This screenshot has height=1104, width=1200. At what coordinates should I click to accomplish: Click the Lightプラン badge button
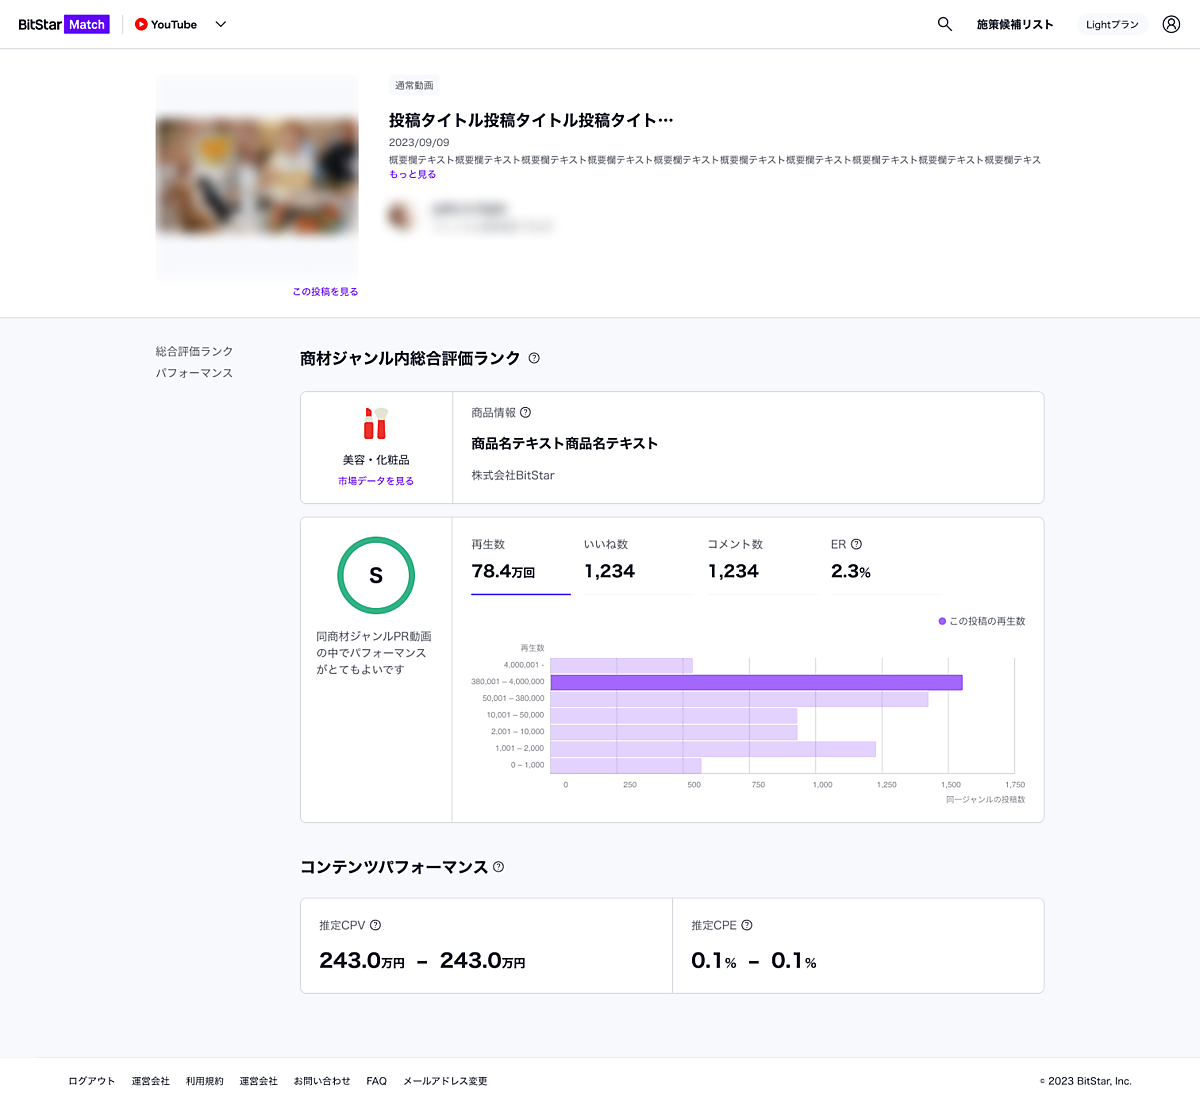coord(1112,24)
